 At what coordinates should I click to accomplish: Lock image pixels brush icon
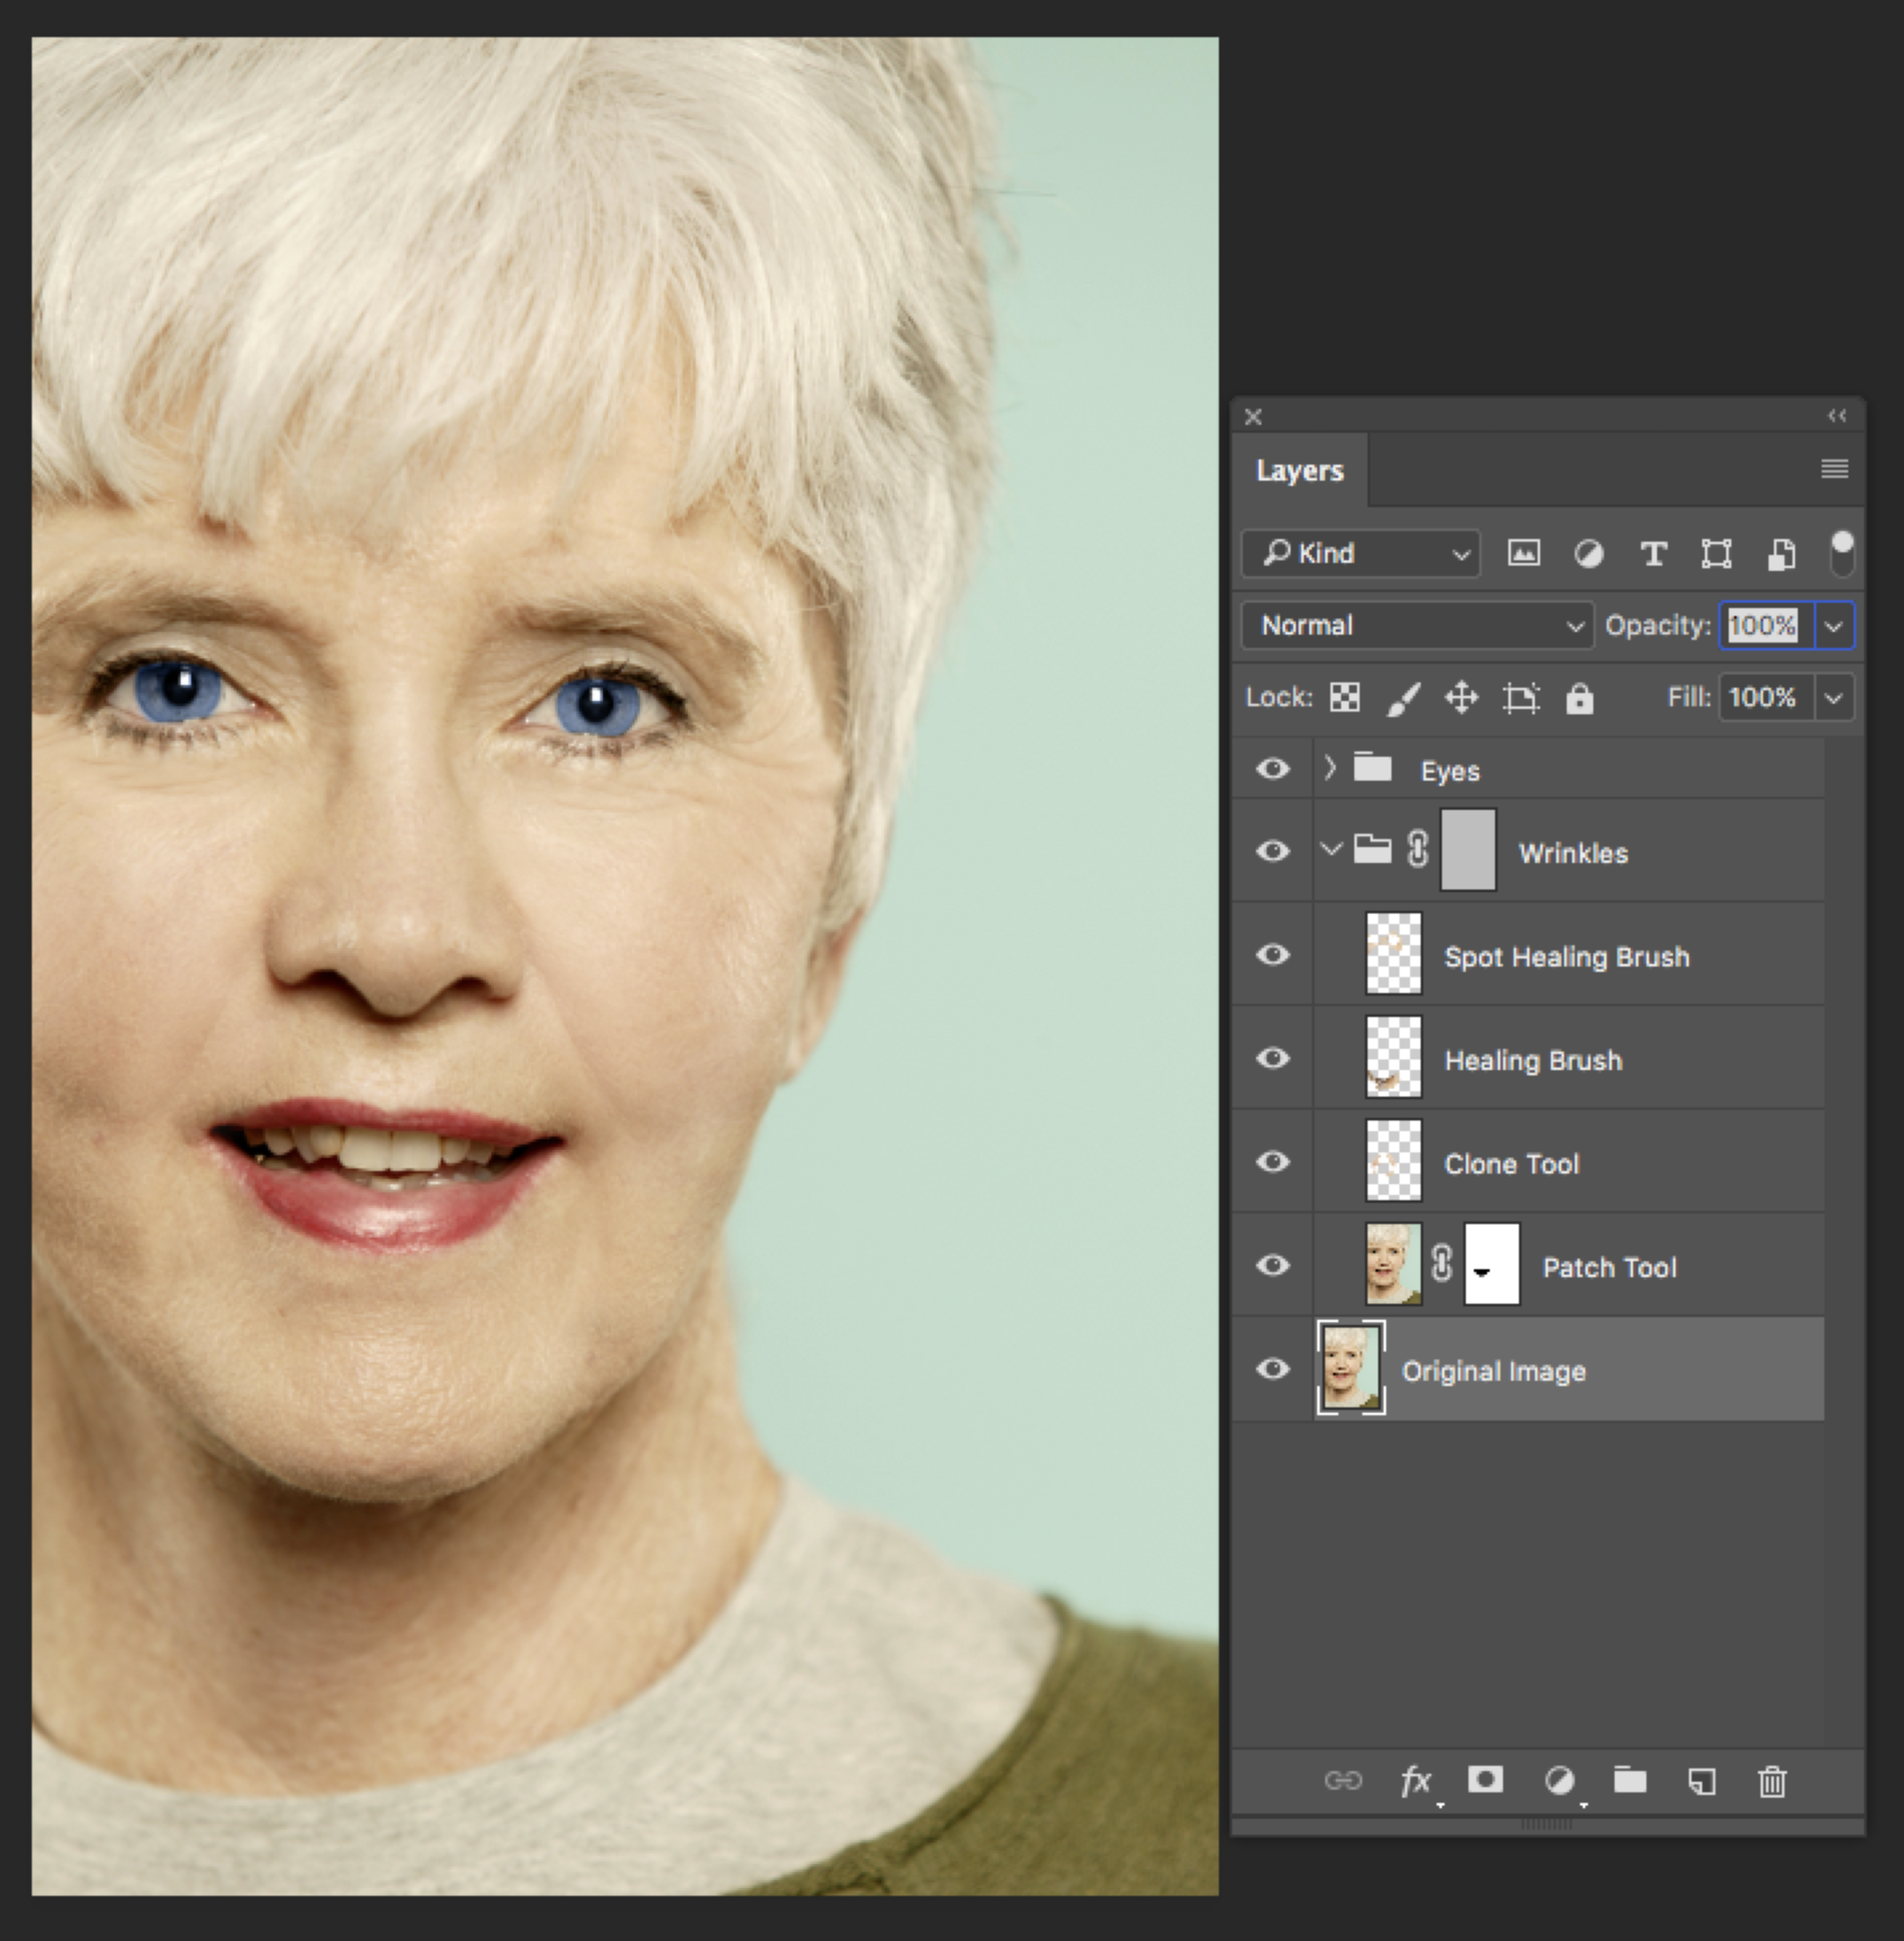pyautogui.click(x=1403, y=698)
